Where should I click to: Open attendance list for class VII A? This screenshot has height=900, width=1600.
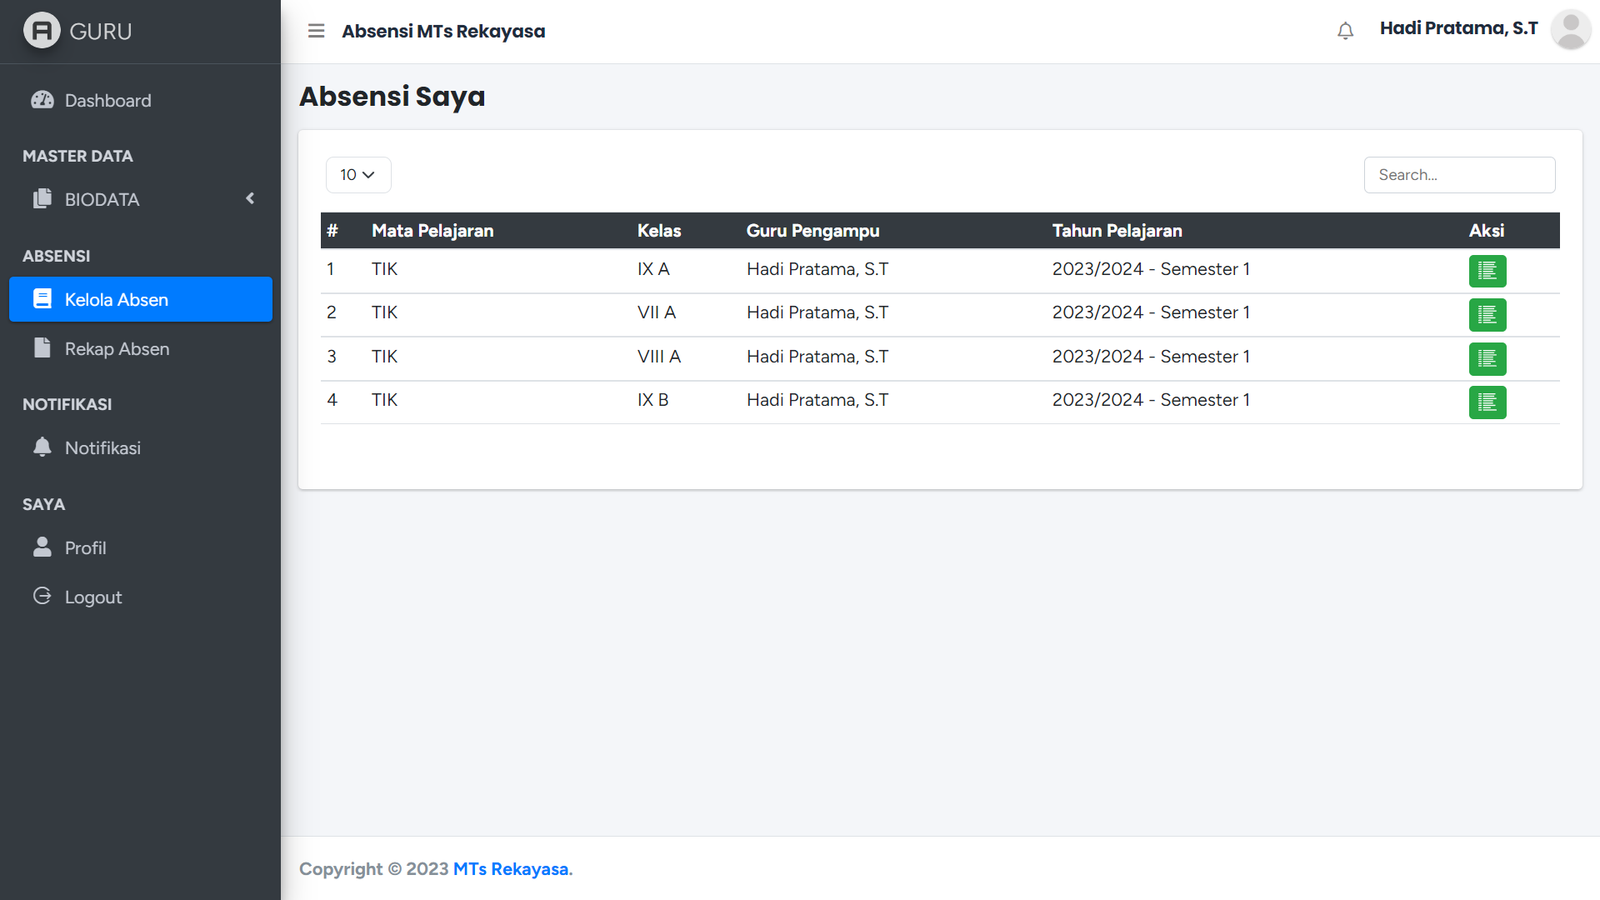pos(1487,315)
